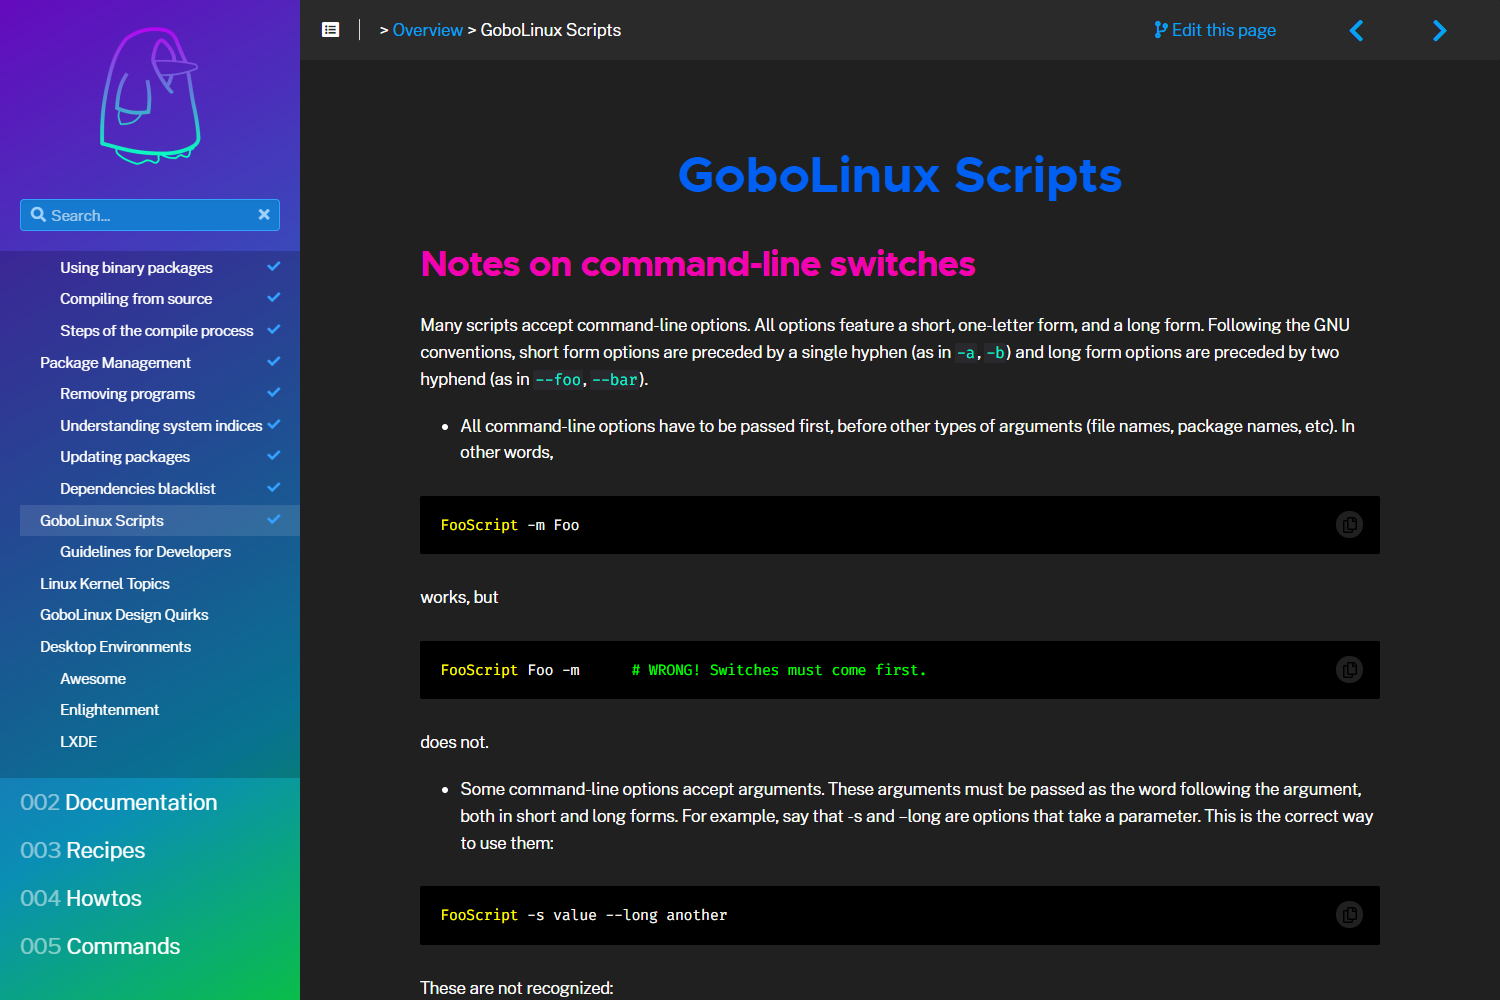Viewport: 1500px width, 1000px height.
Task: Click the Edit this page link
Action: (x=1214, y=30)
